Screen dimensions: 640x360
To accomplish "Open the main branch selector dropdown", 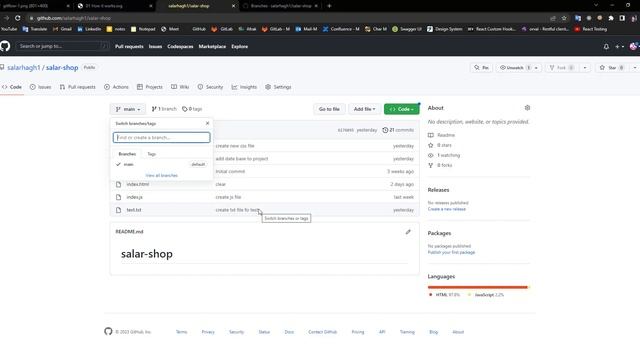I will pos(128,109).
